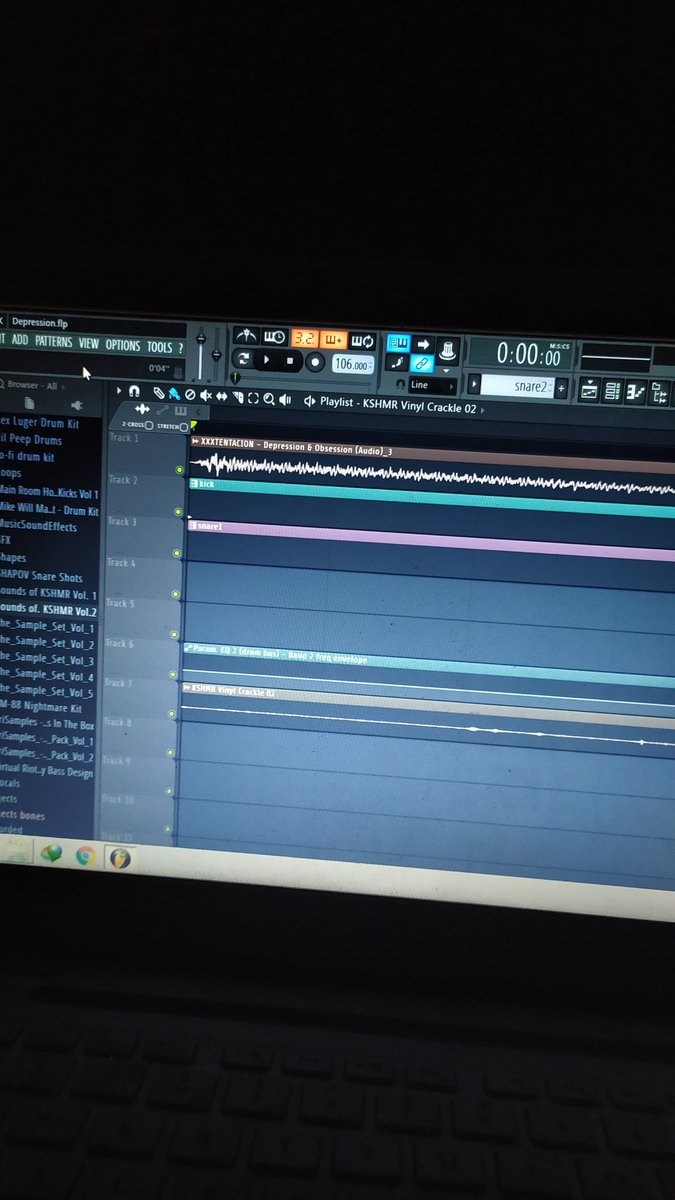Select the slice tool in playlist
Image resolution: width=675 pixels, height=1200 pixels.
click(x=238, y=397)
